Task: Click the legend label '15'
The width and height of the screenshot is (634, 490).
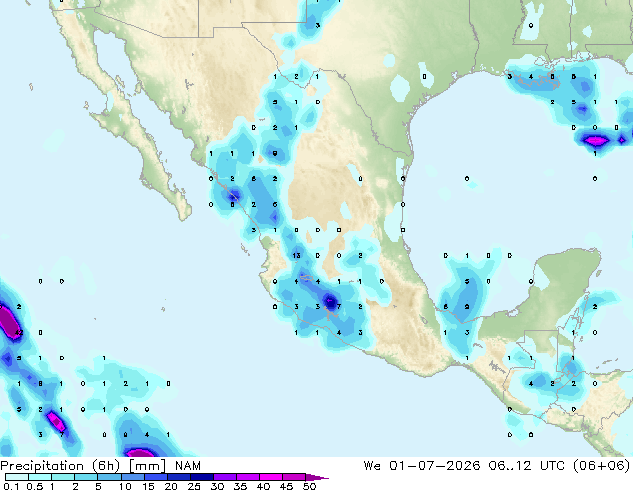Action: pos(148,486)
